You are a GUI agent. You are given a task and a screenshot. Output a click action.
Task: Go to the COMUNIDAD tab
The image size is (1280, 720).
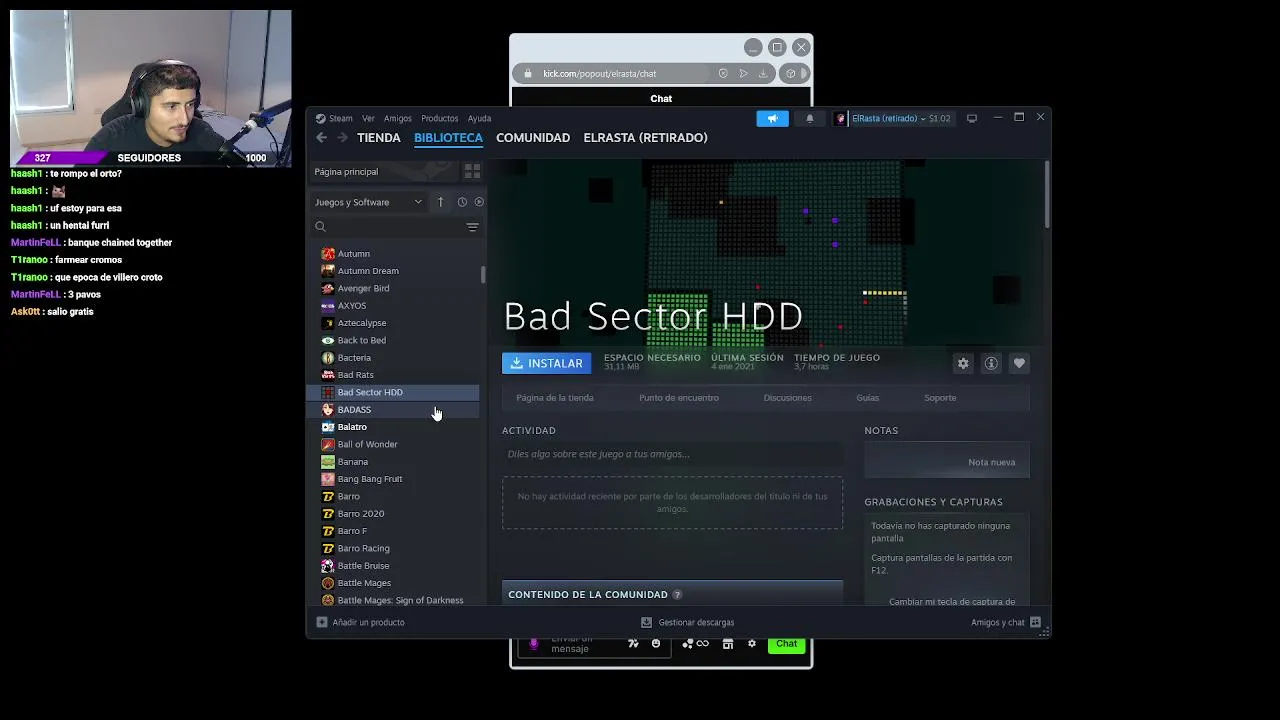[533, 138]
